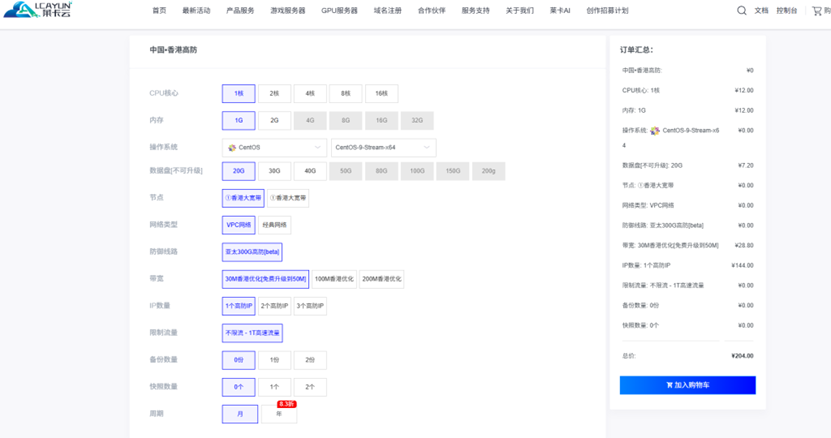The height and width of the screenshot is (438, 831).
Task: Select 100M香港优化 bandwidth
Action: click(334, 279)
